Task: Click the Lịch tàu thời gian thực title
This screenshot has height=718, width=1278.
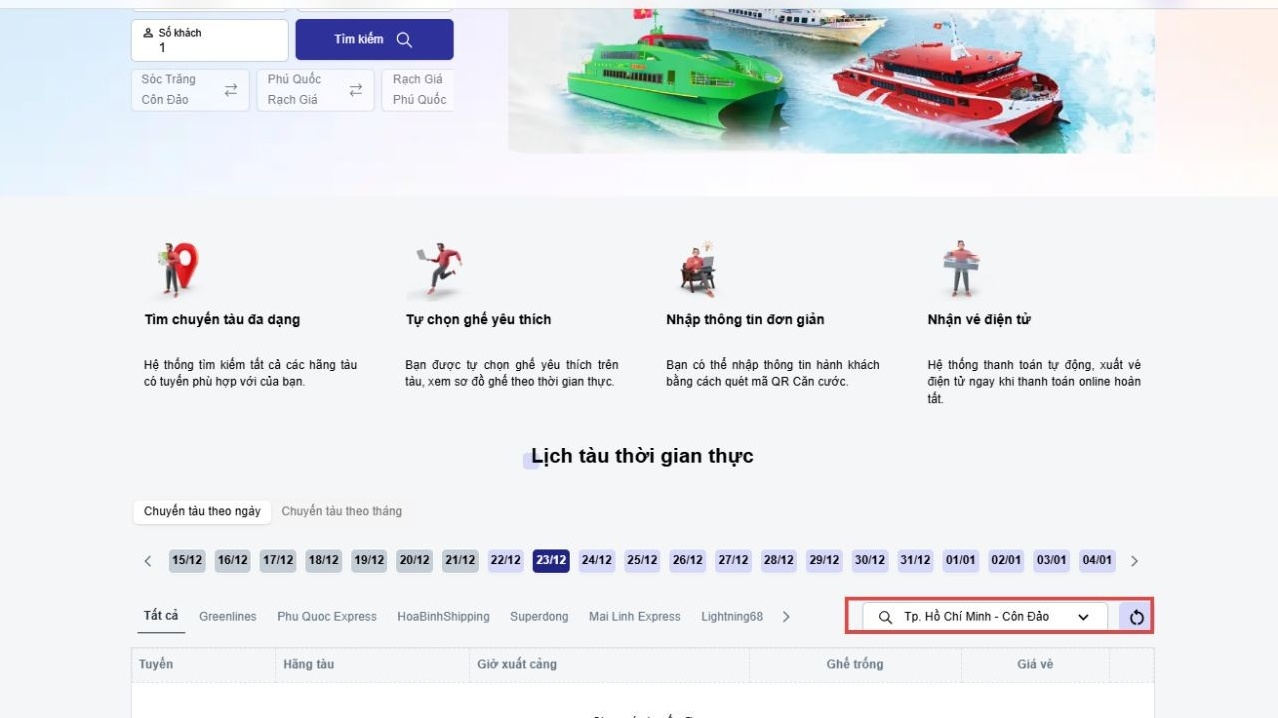Action: click(x=642, y=456)
